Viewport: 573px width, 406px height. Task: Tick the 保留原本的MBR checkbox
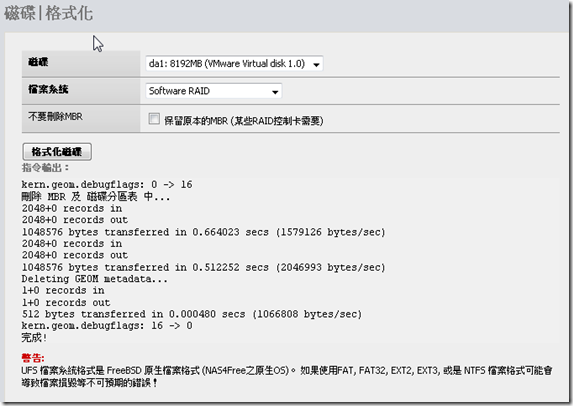coord(154,119)
